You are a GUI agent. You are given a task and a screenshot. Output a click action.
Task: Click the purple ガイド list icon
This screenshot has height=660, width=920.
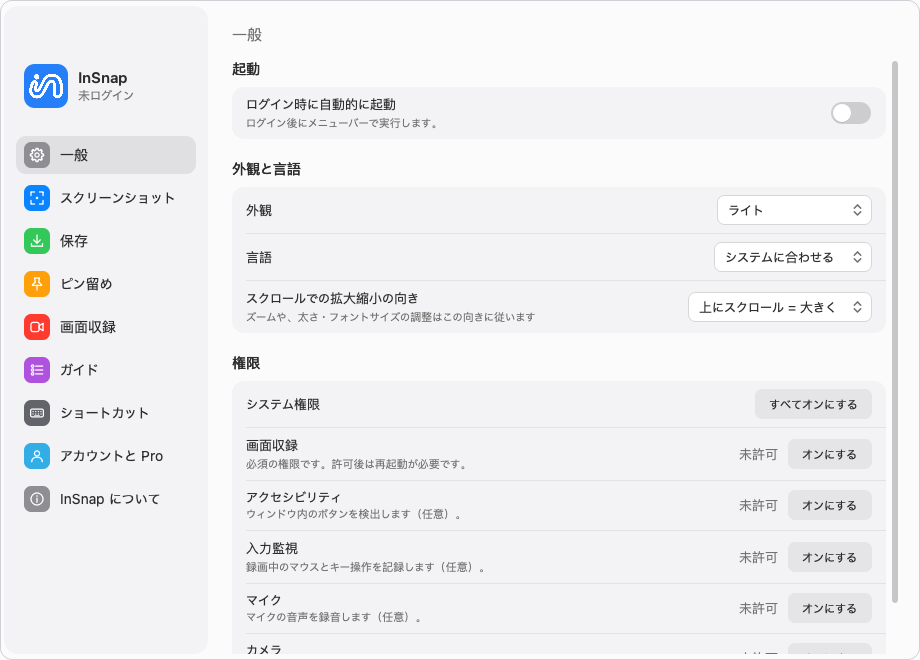click(37, 370)
